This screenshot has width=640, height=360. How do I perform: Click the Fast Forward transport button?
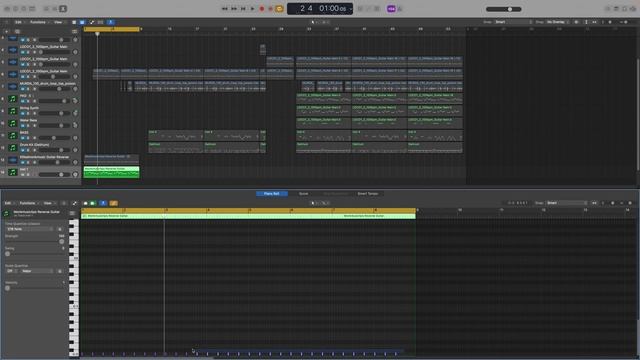234,9
